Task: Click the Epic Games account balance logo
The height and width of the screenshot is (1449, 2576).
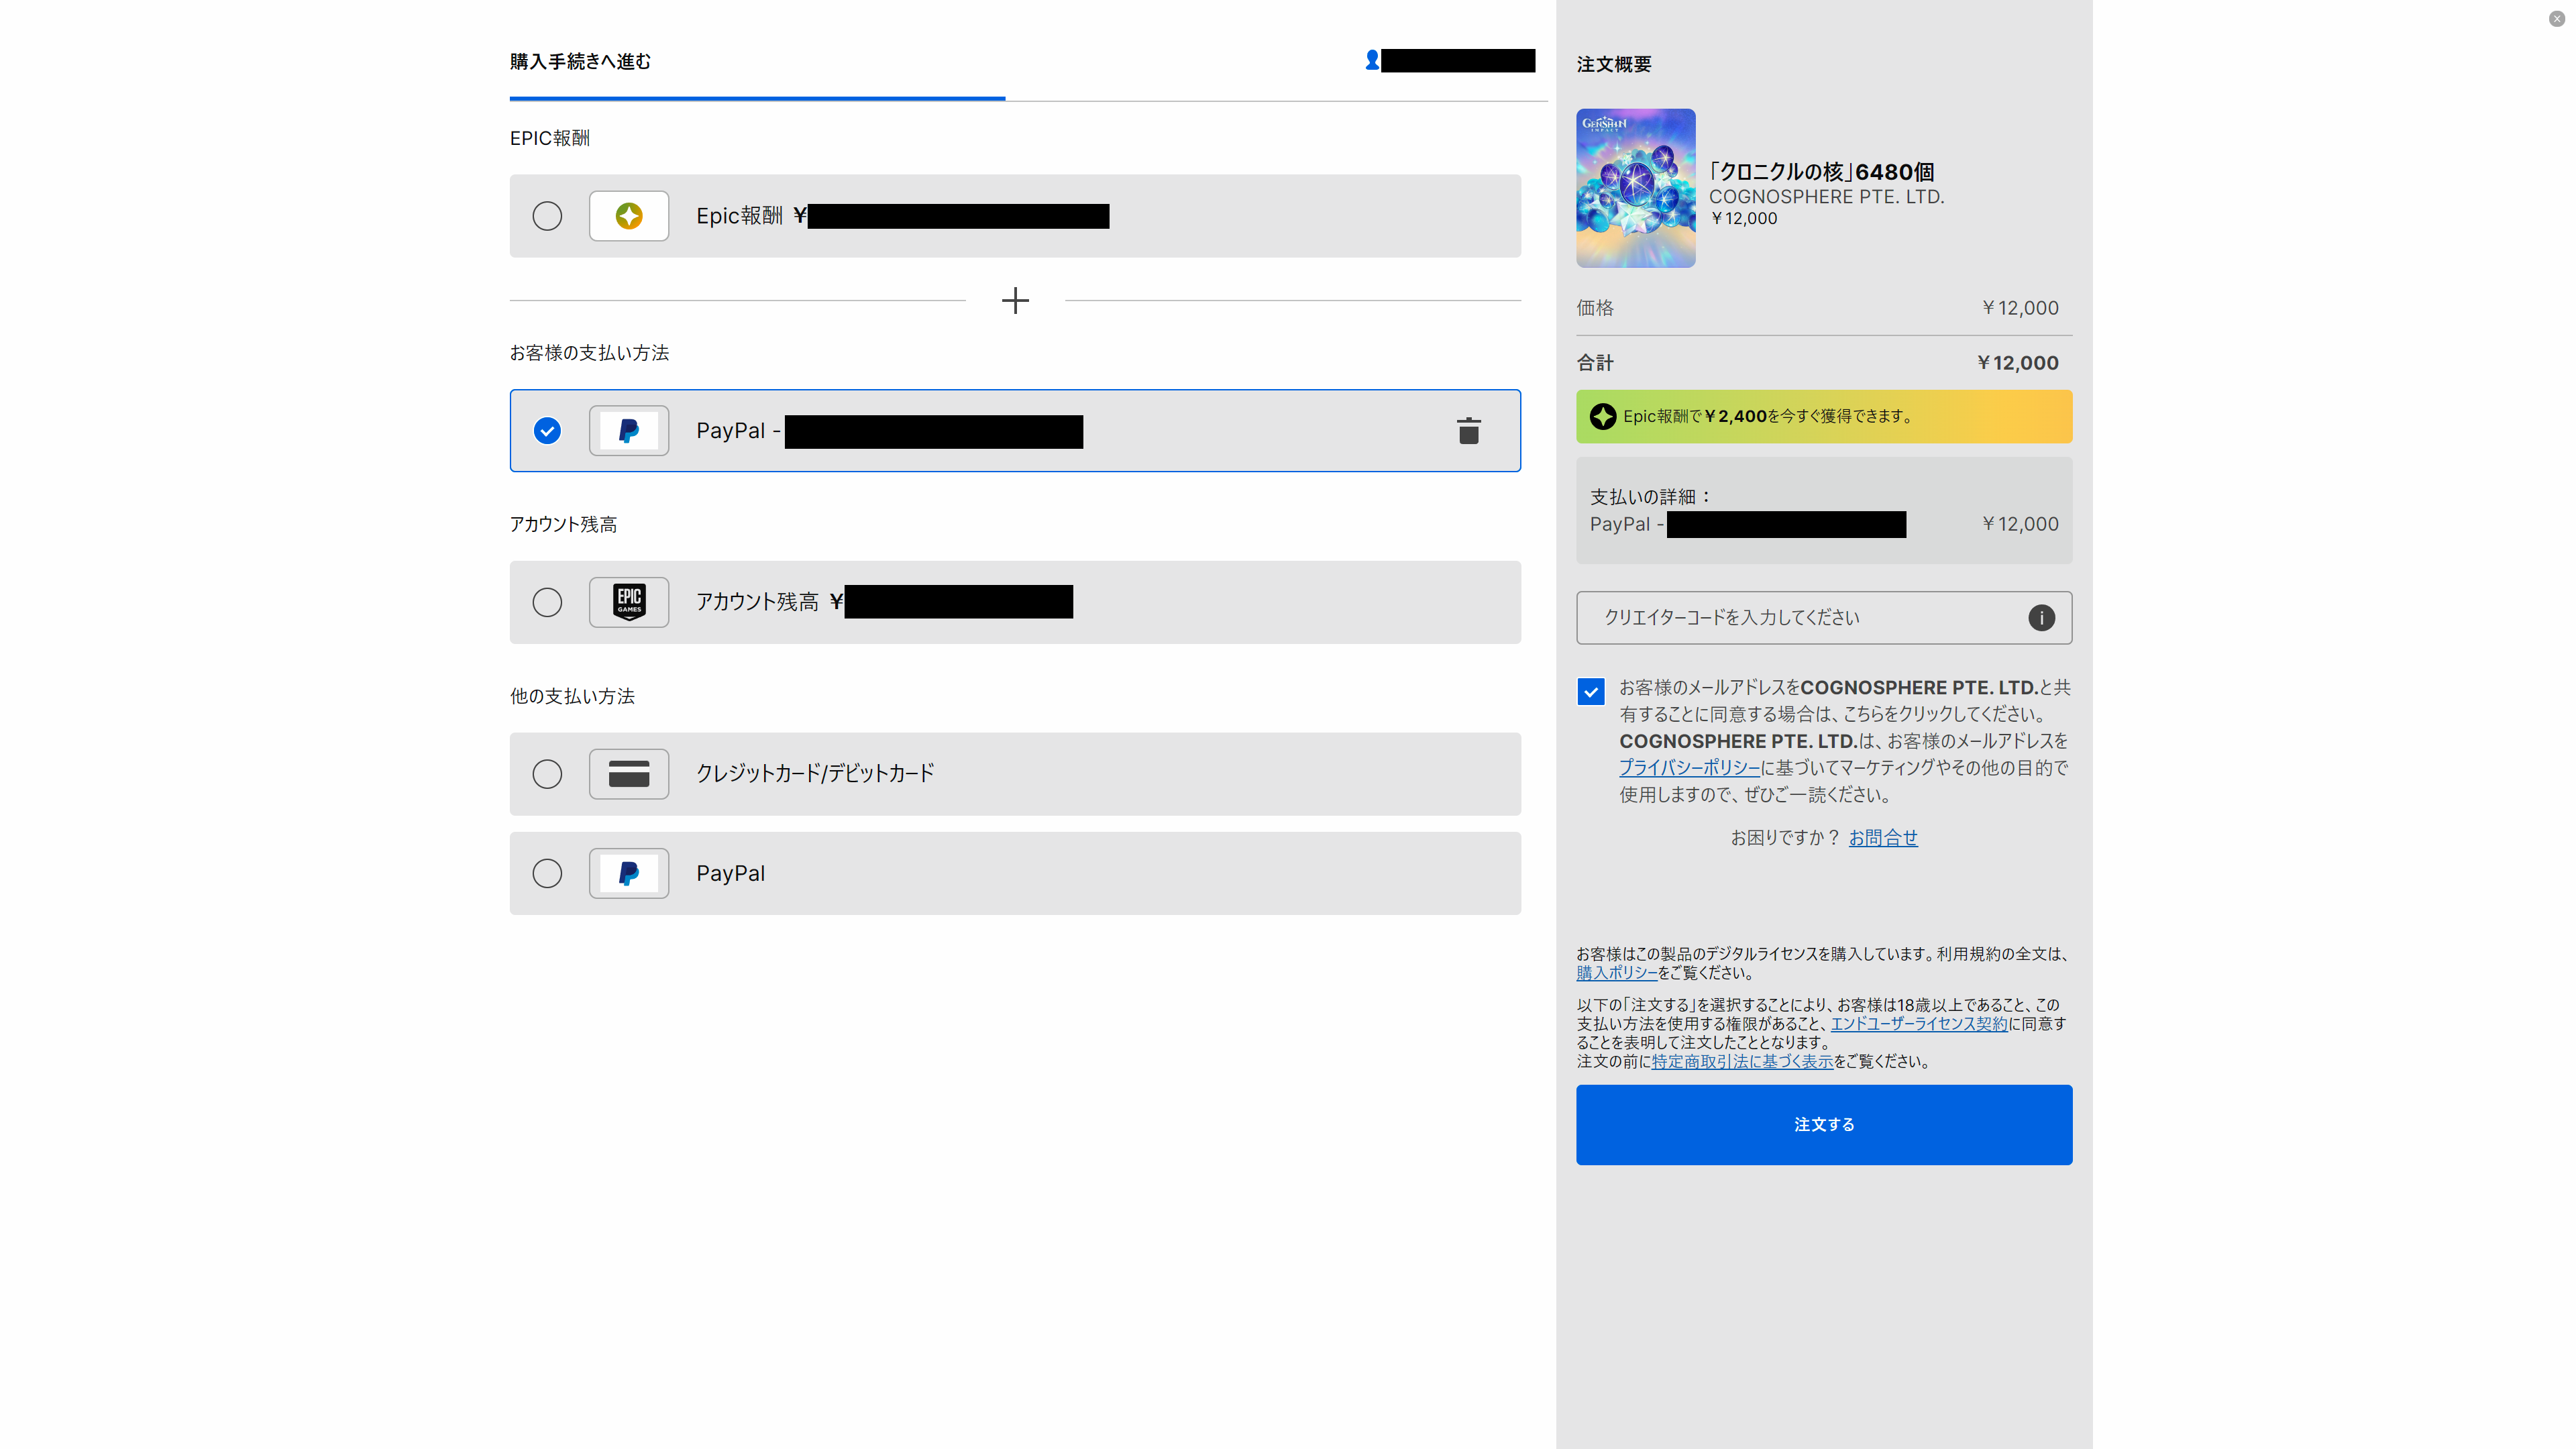Action: [628, 602]
